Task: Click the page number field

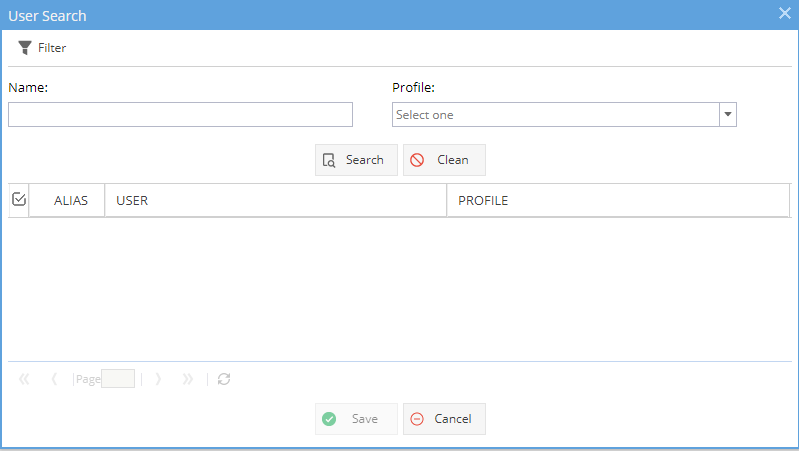Action: click(118, 379)
